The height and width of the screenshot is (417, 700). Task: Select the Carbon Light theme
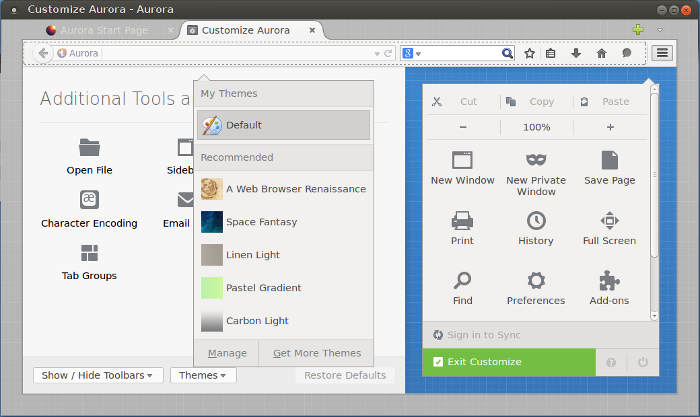click(x=283, y=321)
